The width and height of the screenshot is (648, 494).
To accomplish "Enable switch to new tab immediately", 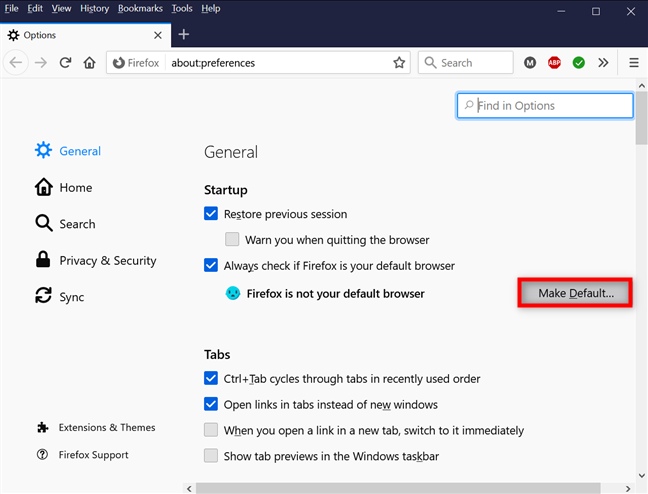I will [x=211, y=430].
